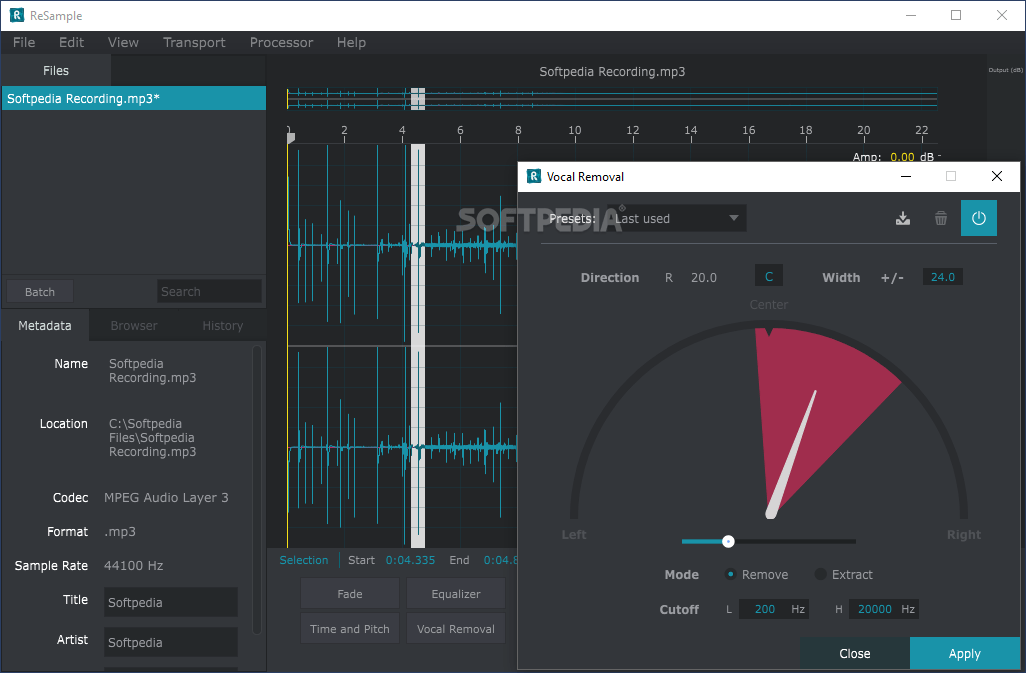Switch to the History tab

pos(222,325)
